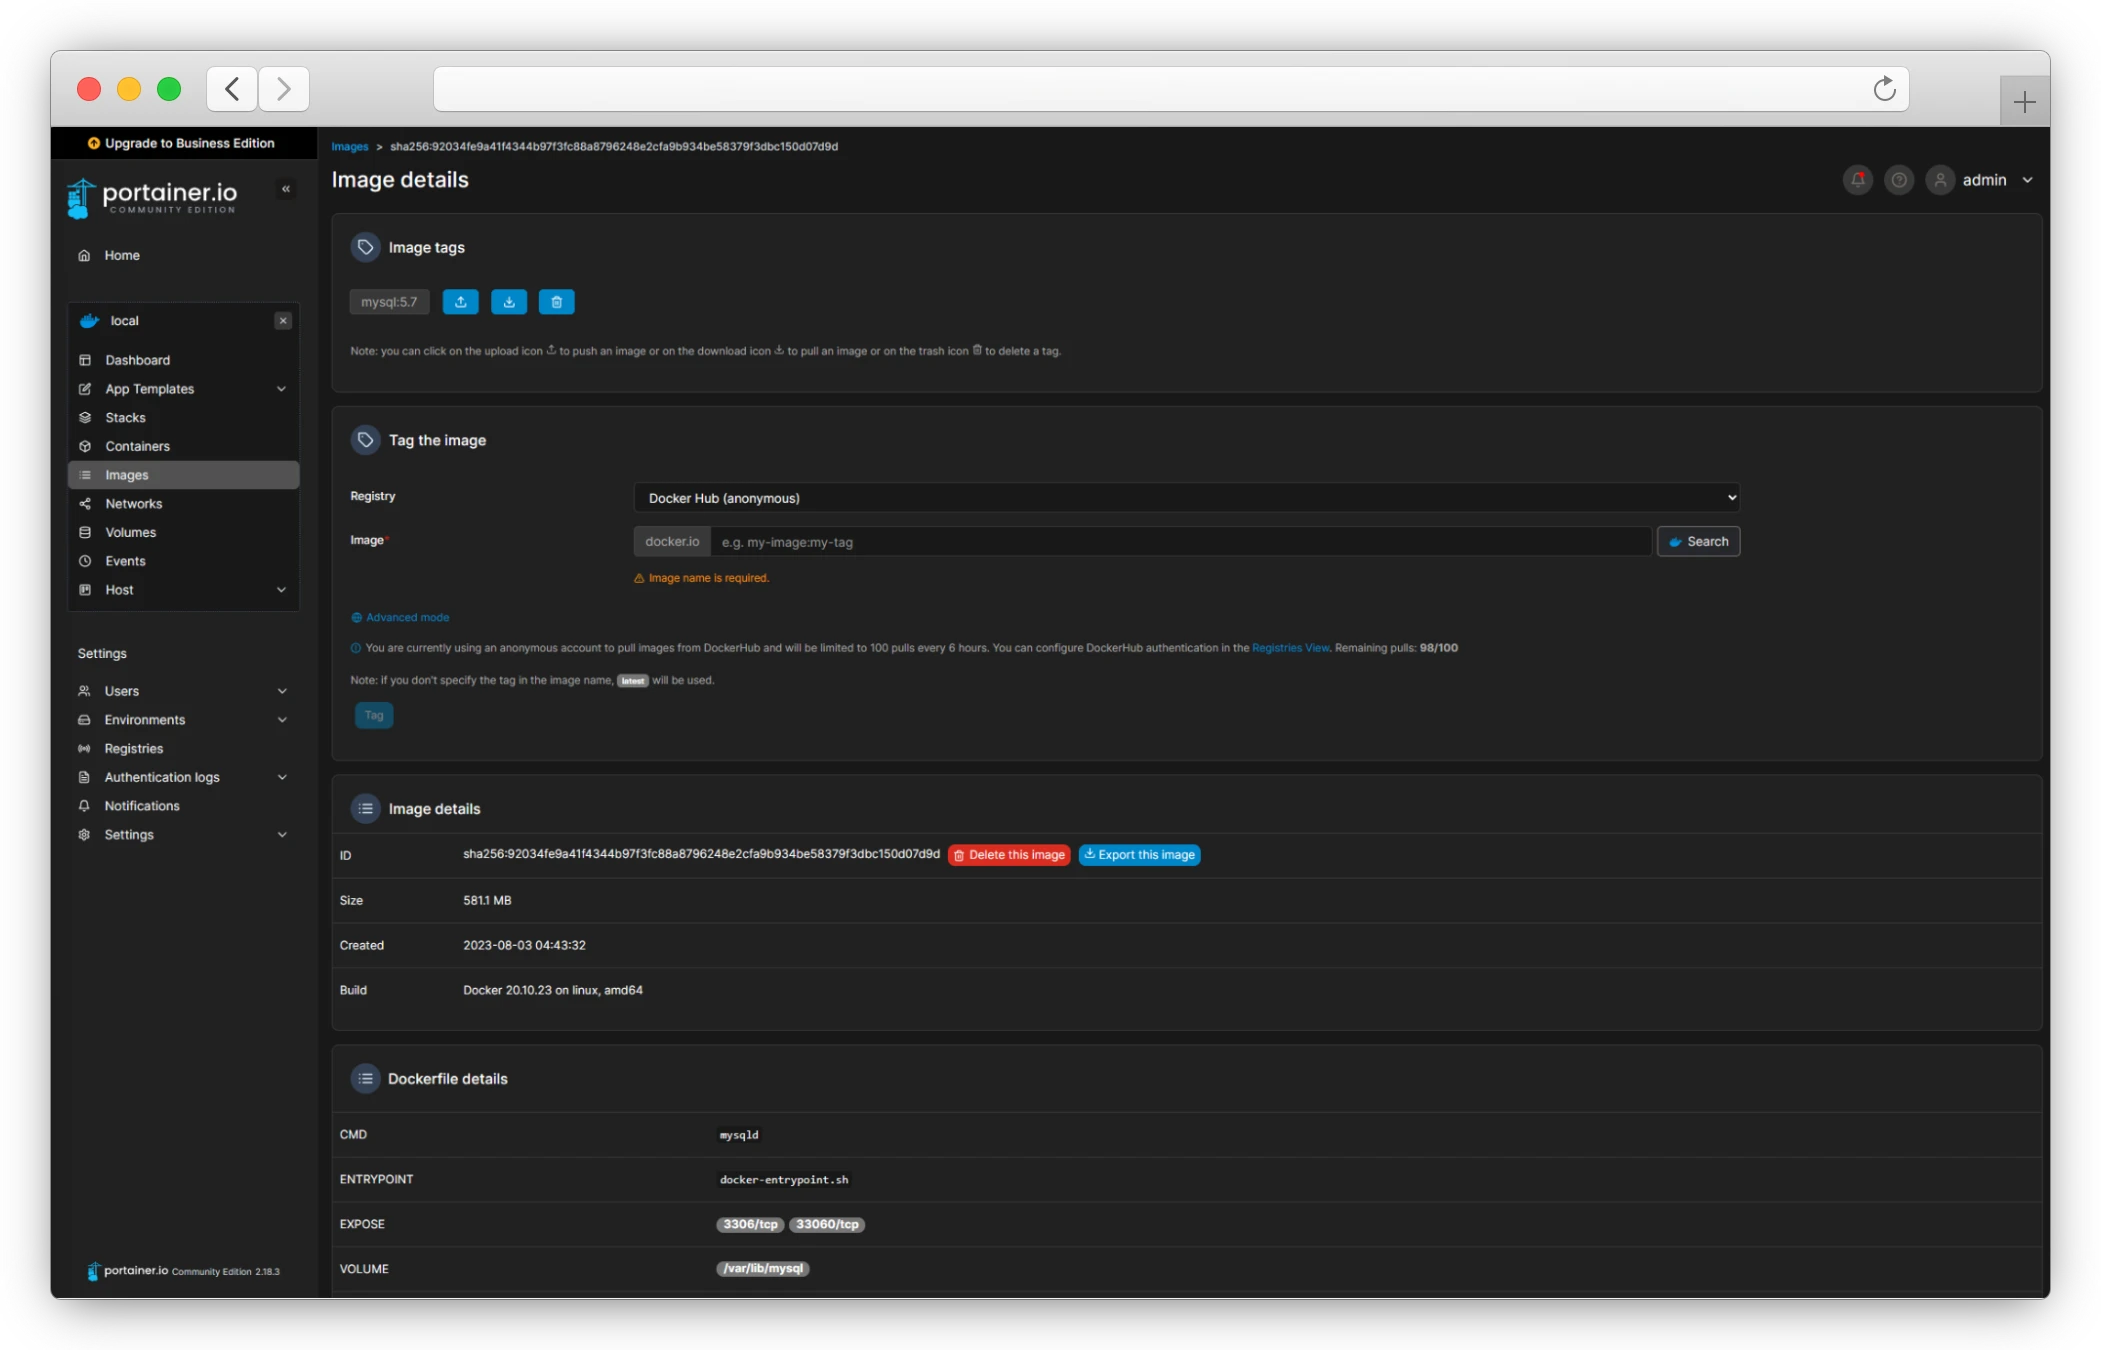Image resolution: width=2101 pixels, height=1350 pixels.
Task: Focus the image name input field
Action: coord(1180,542)
